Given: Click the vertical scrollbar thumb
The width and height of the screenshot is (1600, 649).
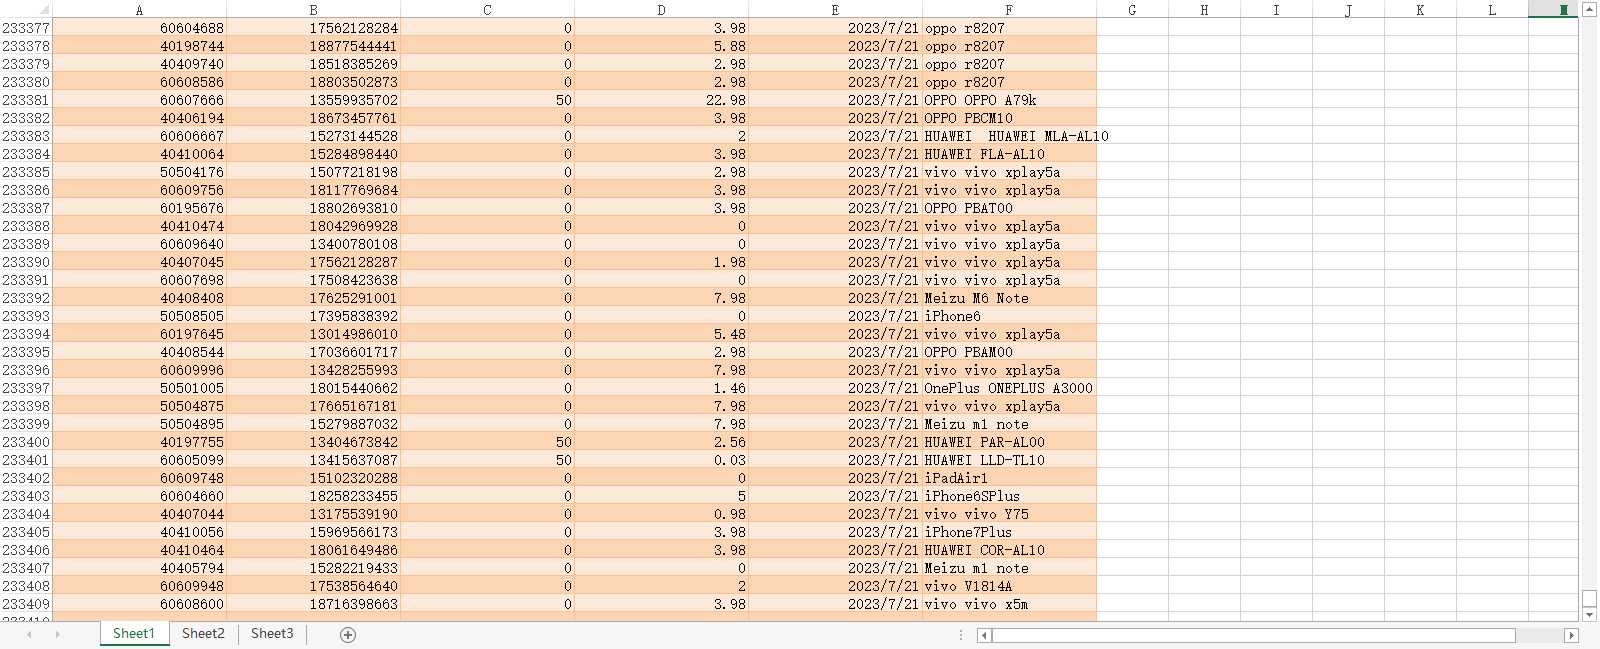Looking at the screenshot, I should tap(1589, 599).
